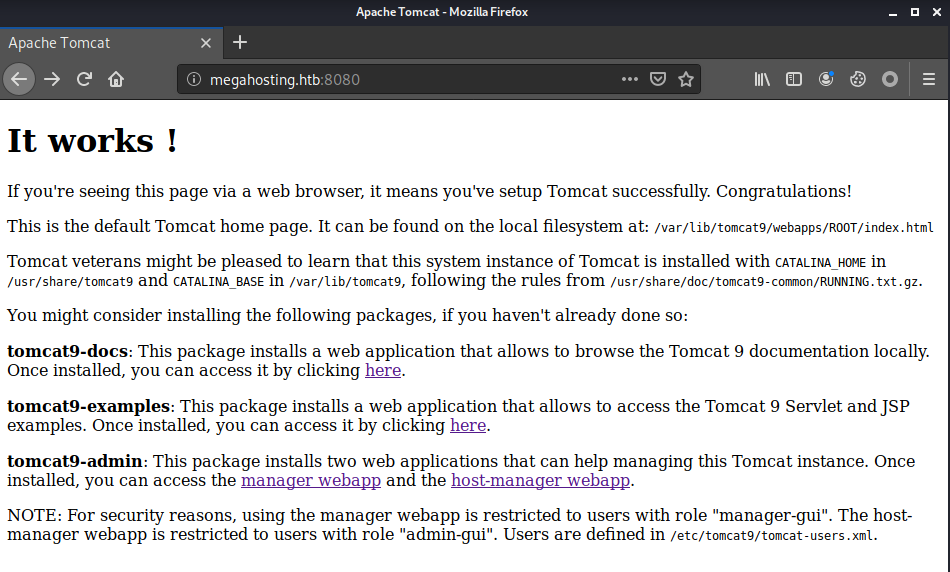Go back to the previous page
Viewport: 950px width, 572px height.
[19, 79]
